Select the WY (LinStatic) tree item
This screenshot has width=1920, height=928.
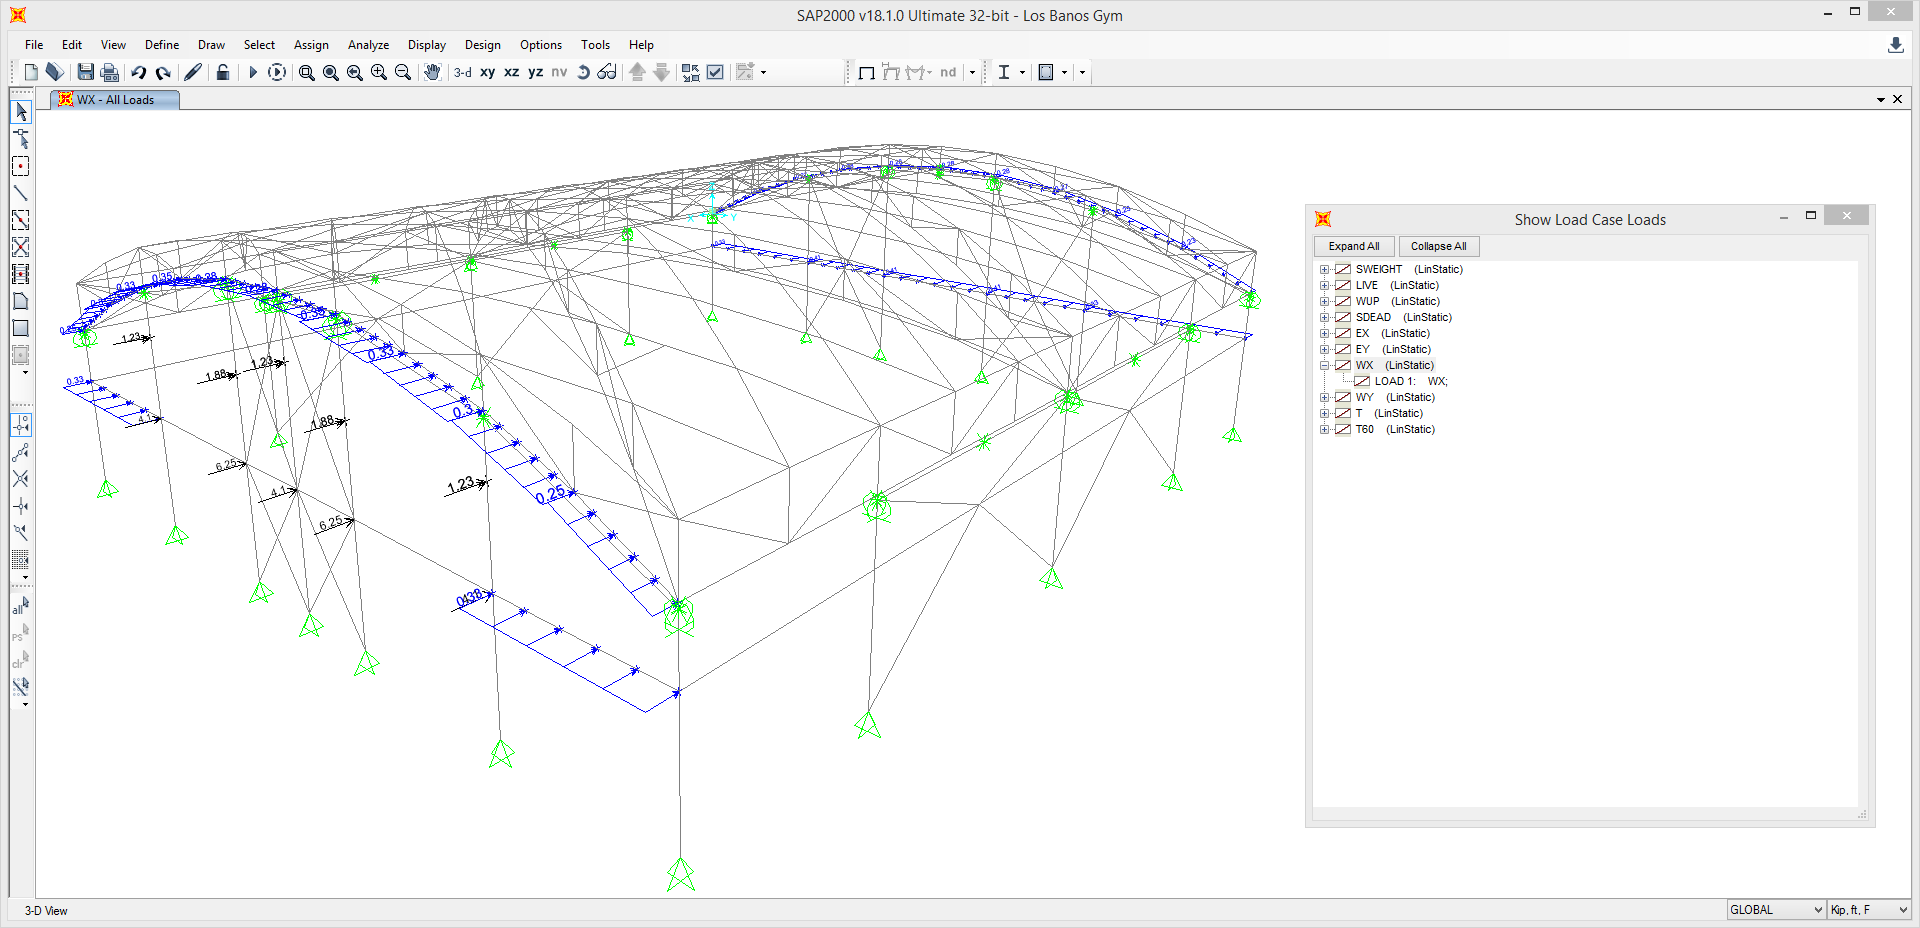[1394, 397]
